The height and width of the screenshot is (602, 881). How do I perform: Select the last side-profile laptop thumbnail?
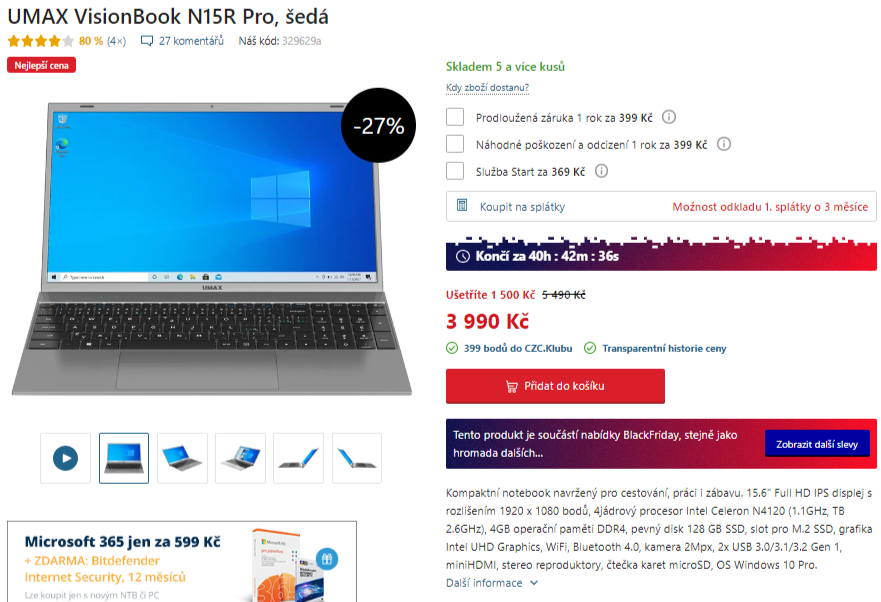[357, 458]
